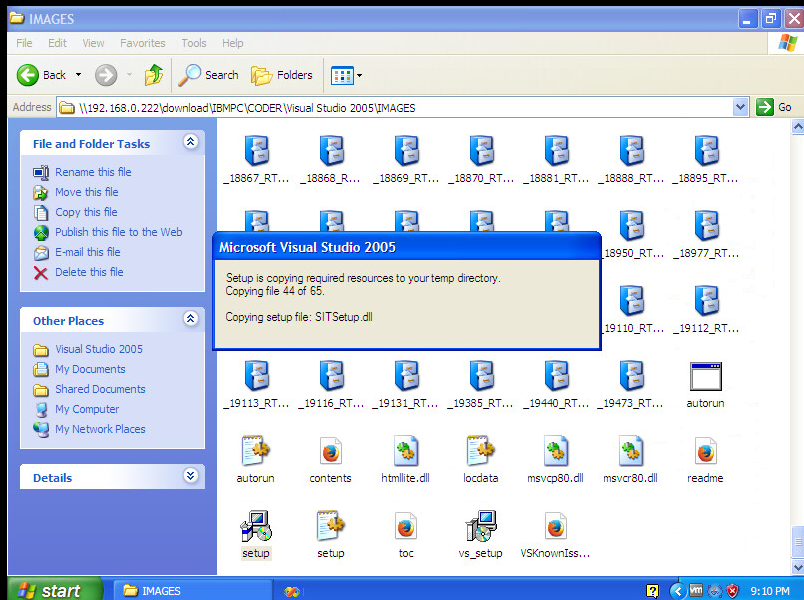Select the htmllite.dll file icon

click(x=405, y=452)
